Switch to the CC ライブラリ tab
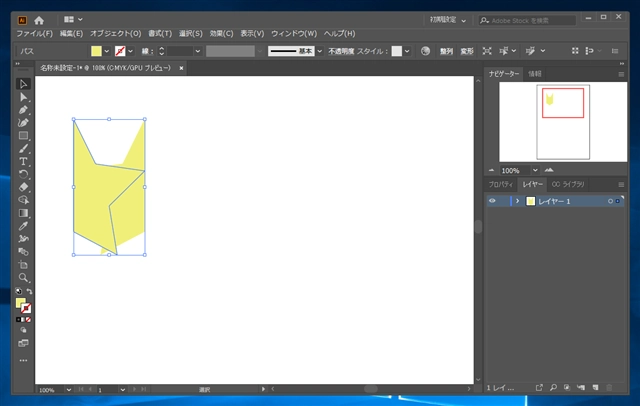The image size is (640, 406). coord(568,184)
